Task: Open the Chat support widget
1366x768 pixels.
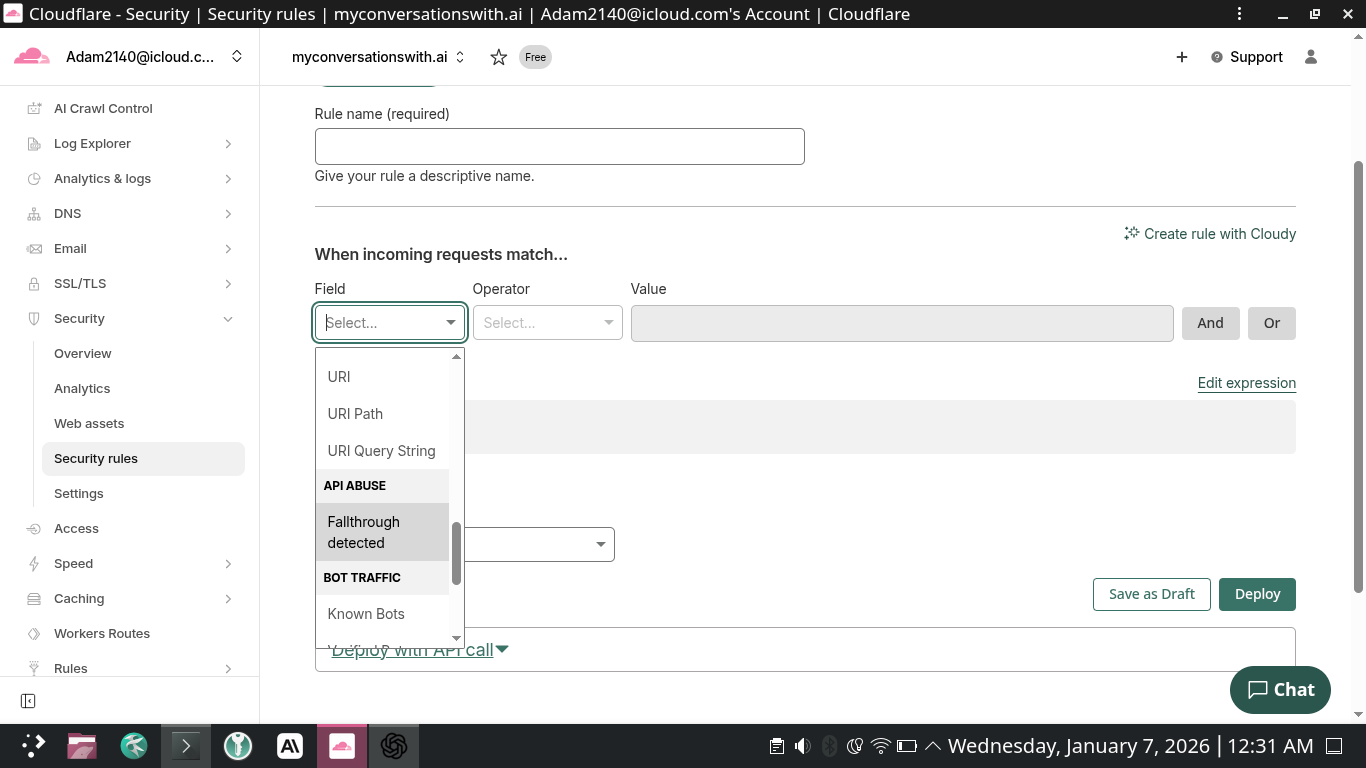Action: tap(1280, 689)
